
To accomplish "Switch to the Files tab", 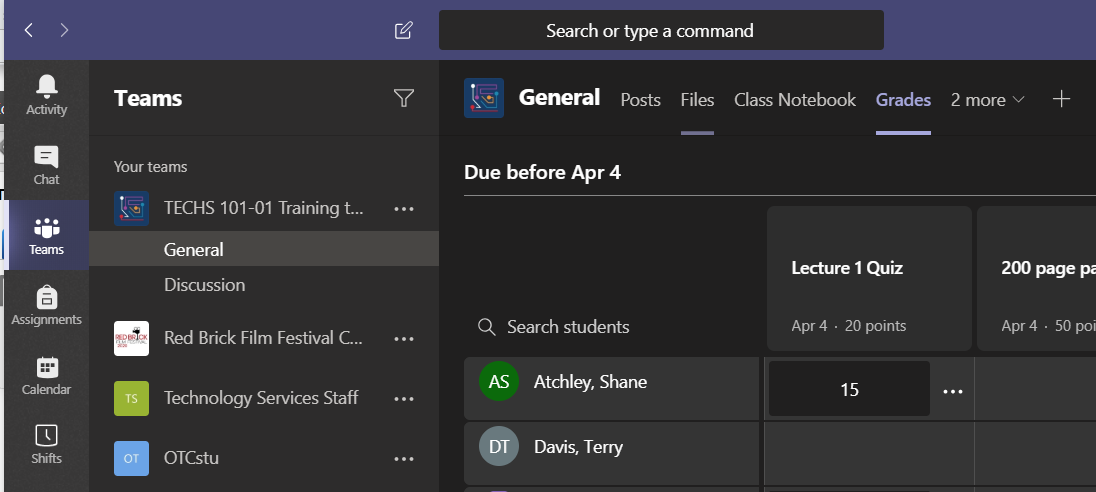I will tap(698, 100).
